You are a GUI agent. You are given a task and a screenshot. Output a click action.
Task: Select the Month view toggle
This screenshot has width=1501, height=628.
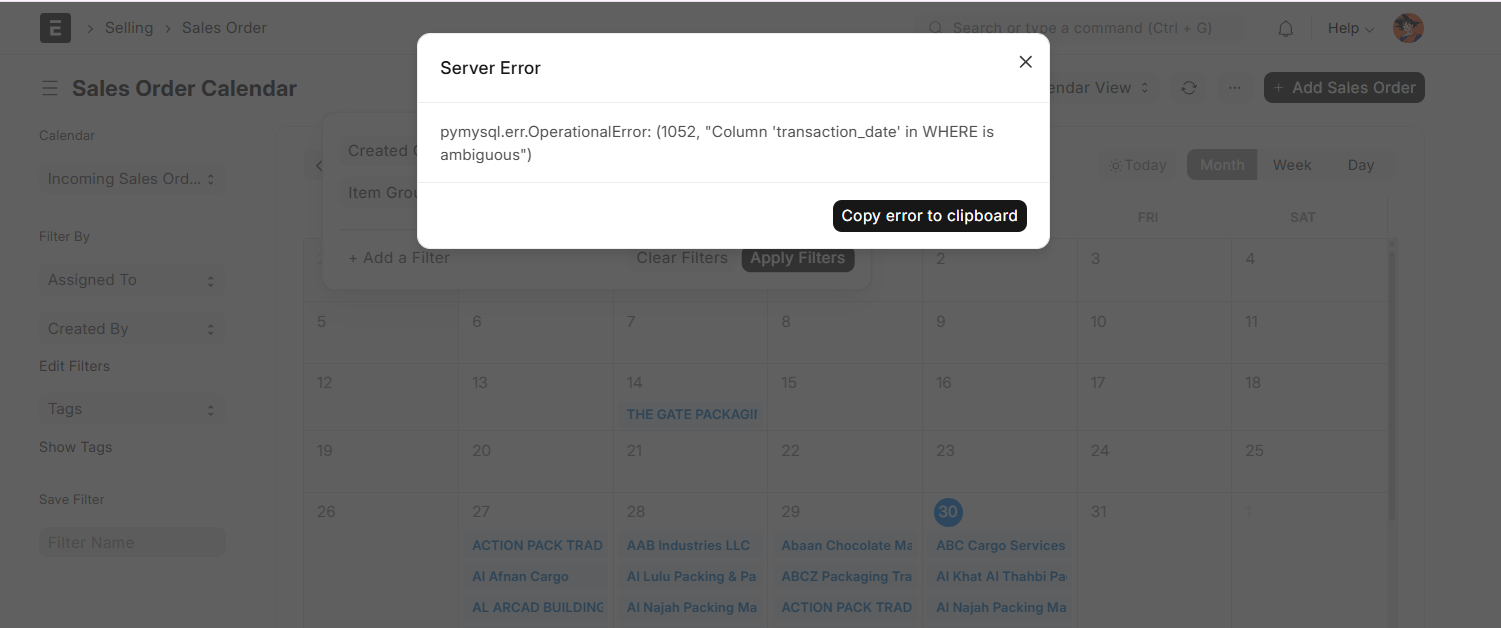coord(1222,165)
